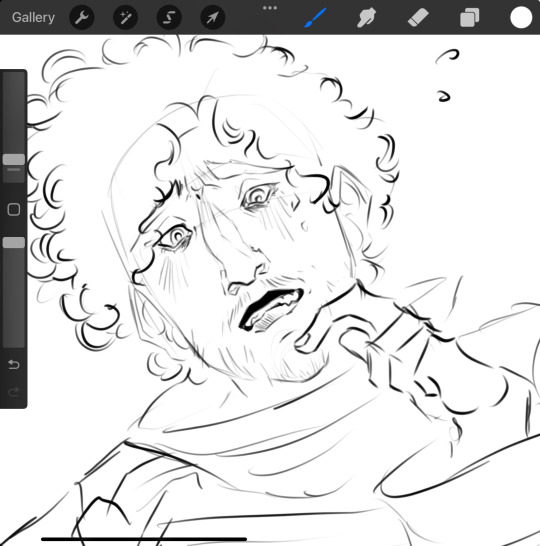Open the white active color picker

(521, 17)
